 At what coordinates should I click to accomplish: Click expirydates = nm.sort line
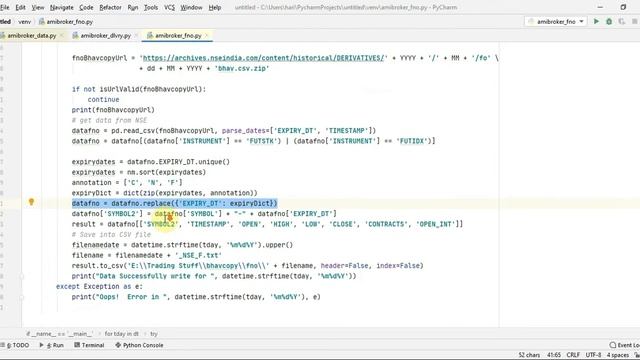139,172
